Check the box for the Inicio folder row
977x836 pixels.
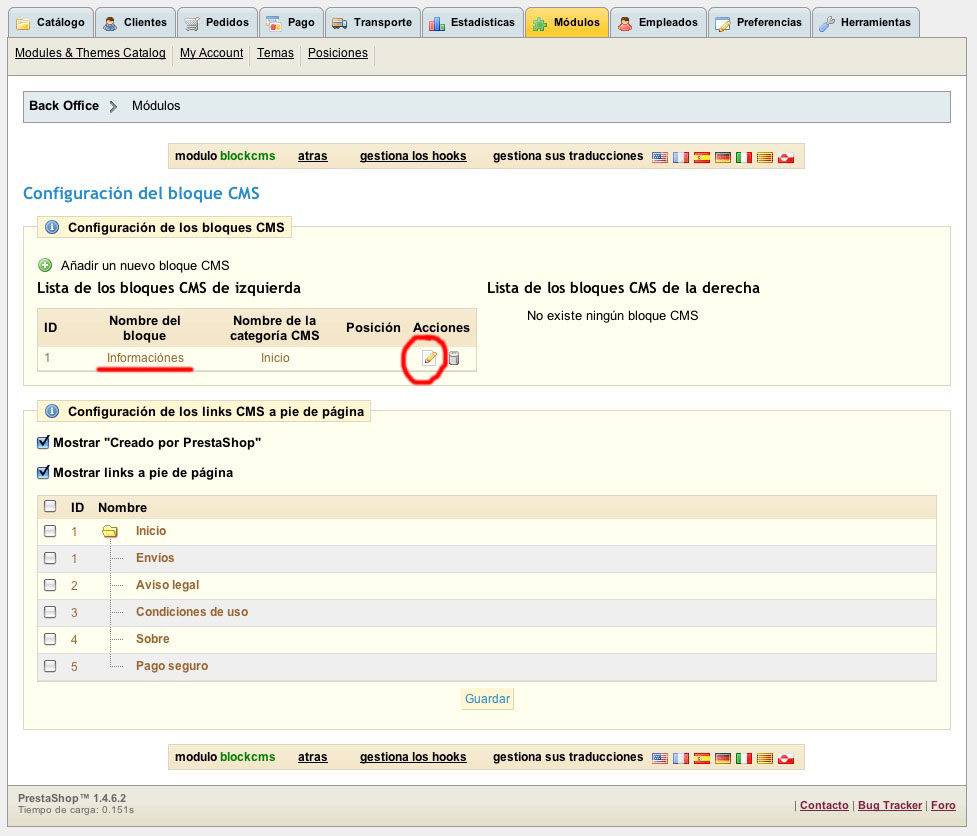pos(50,531)
